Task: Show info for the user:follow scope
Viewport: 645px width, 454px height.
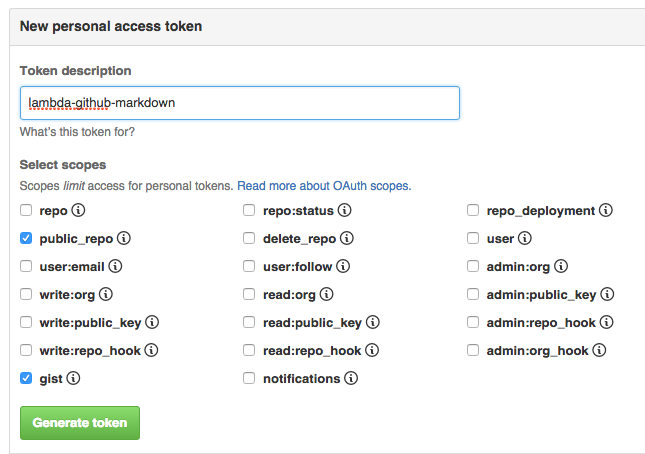Action: point(342,267)
